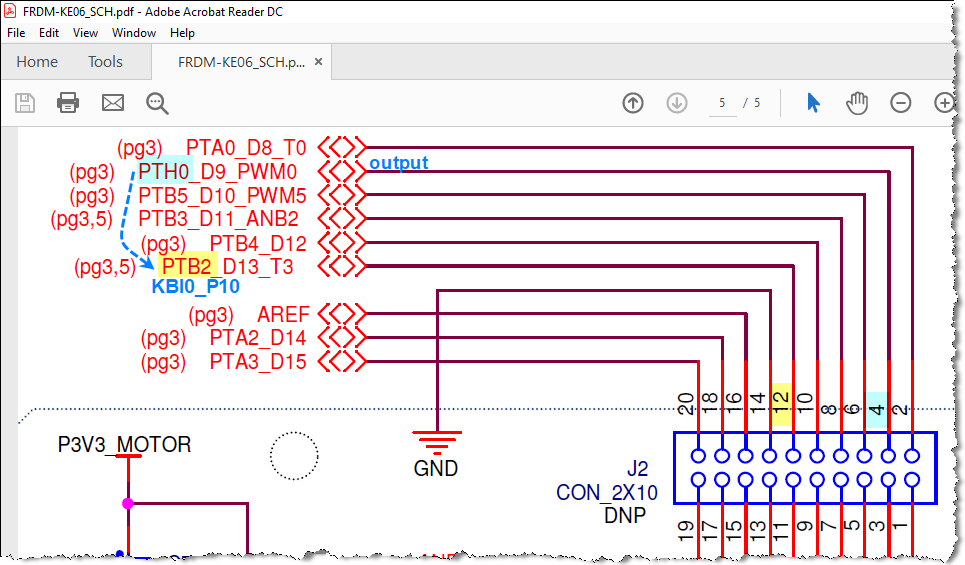Activate the Selection arrow tool

click(x=813, y=103)
